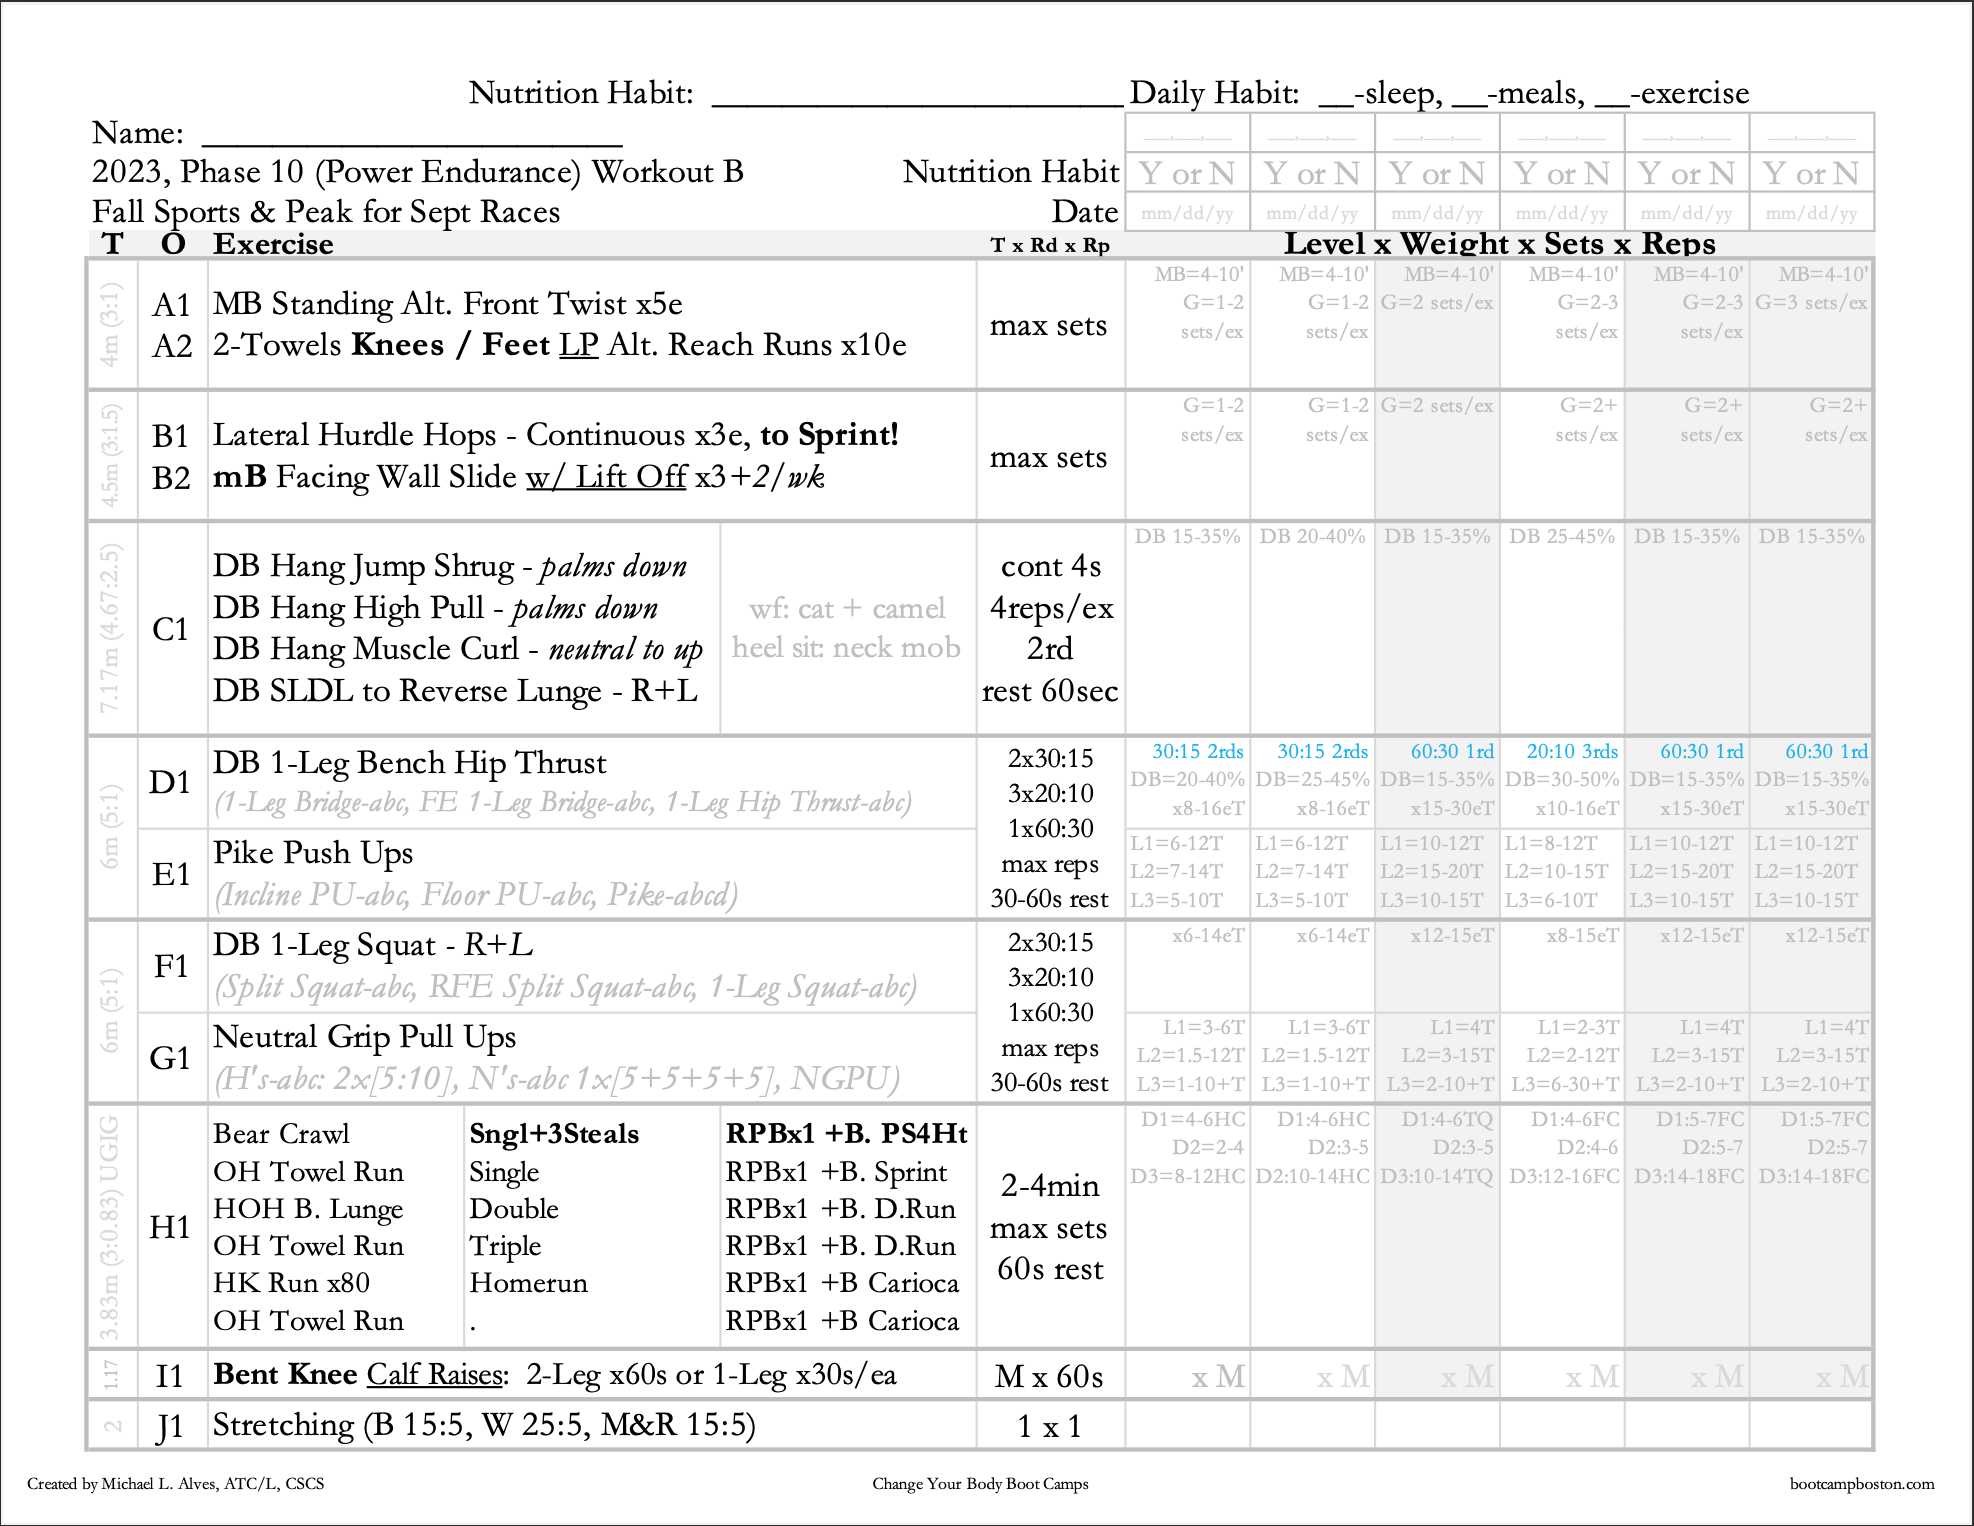Click 'rest 60sec' in the C1 row
The image size is (1974, 1526).
[x=1050, y=691]
